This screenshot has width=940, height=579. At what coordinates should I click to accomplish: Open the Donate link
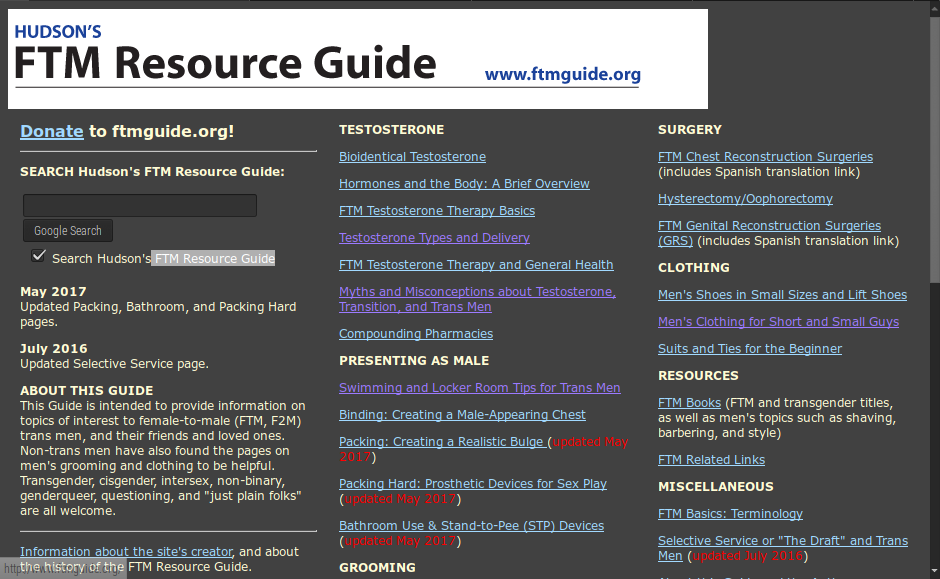(x=52, y=131)
